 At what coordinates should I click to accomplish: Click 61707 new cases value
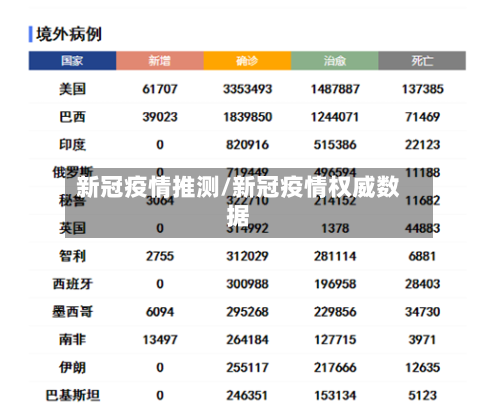point(160,89)
